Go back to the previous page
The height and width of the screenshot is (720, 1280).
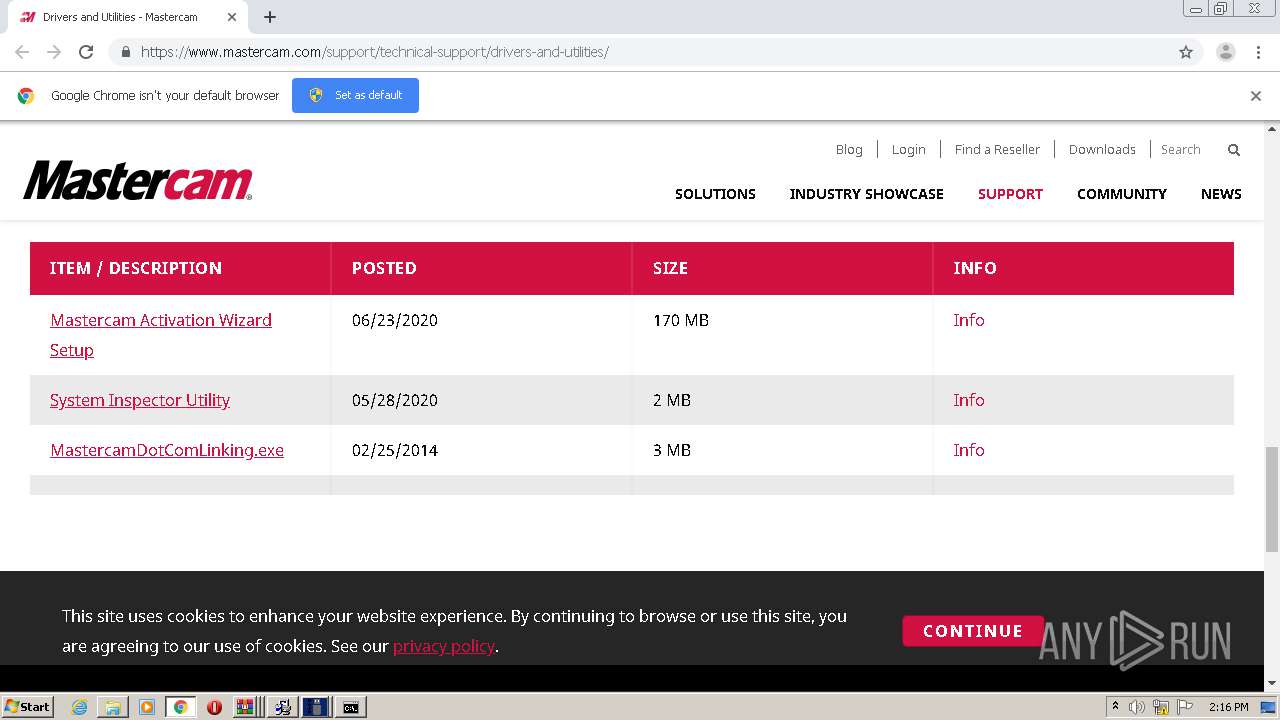click(x=22, y=52)
